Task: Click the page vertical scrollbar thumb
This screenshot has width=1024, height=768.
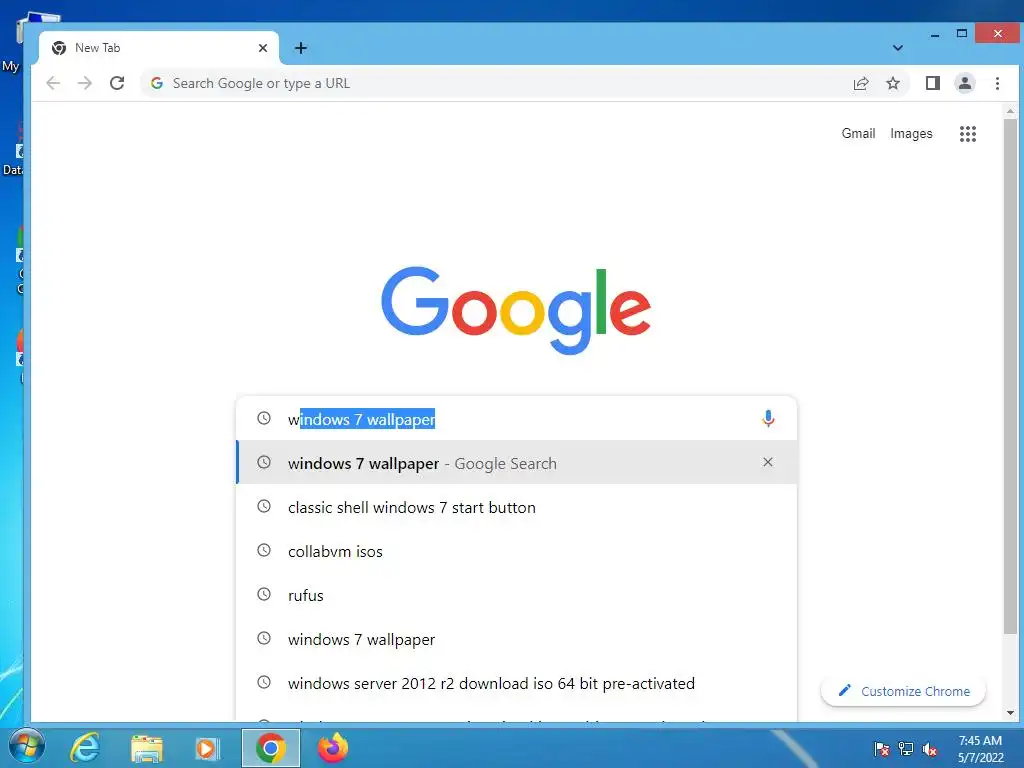Action: click(x=1010, y=376)
